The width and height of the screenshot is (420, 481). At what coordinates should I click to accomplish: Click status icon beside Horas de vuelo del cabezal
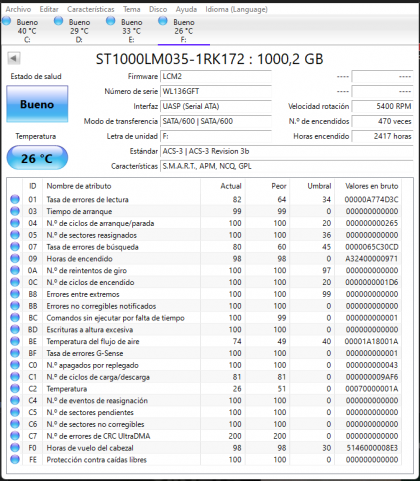point(15,448)
